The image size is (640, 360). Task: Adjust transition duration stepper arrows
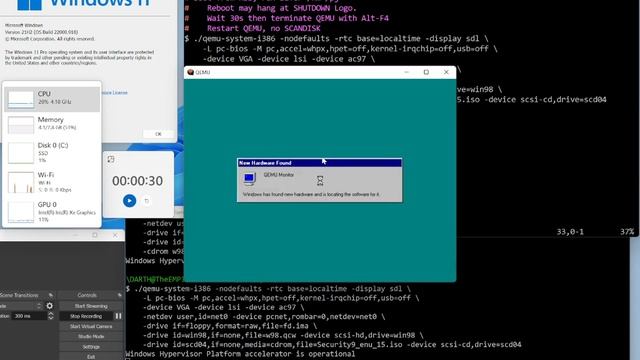[51, 316]
